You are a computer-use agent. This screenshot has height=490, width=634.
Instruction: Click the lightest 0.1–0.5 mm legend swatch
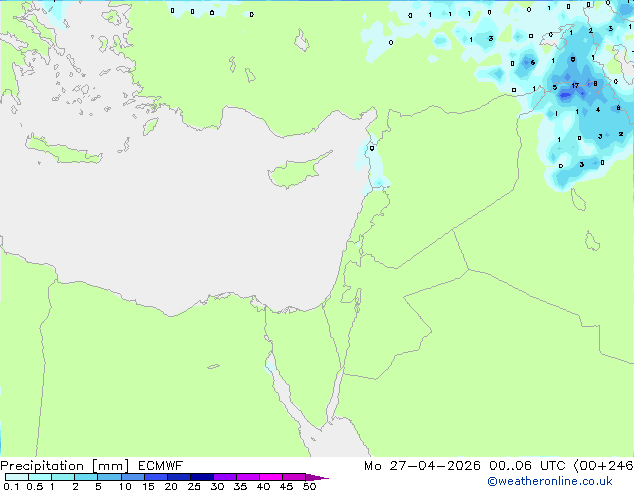[17, 477]
